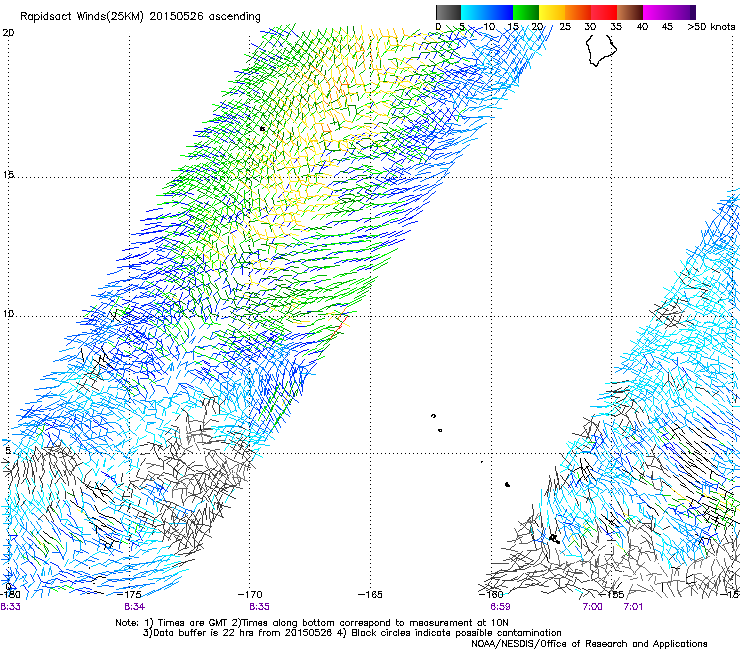The height and width of the screenshot is (650, 740).
Task: Click the longitude label '-160'
Action: coord(491,595)
